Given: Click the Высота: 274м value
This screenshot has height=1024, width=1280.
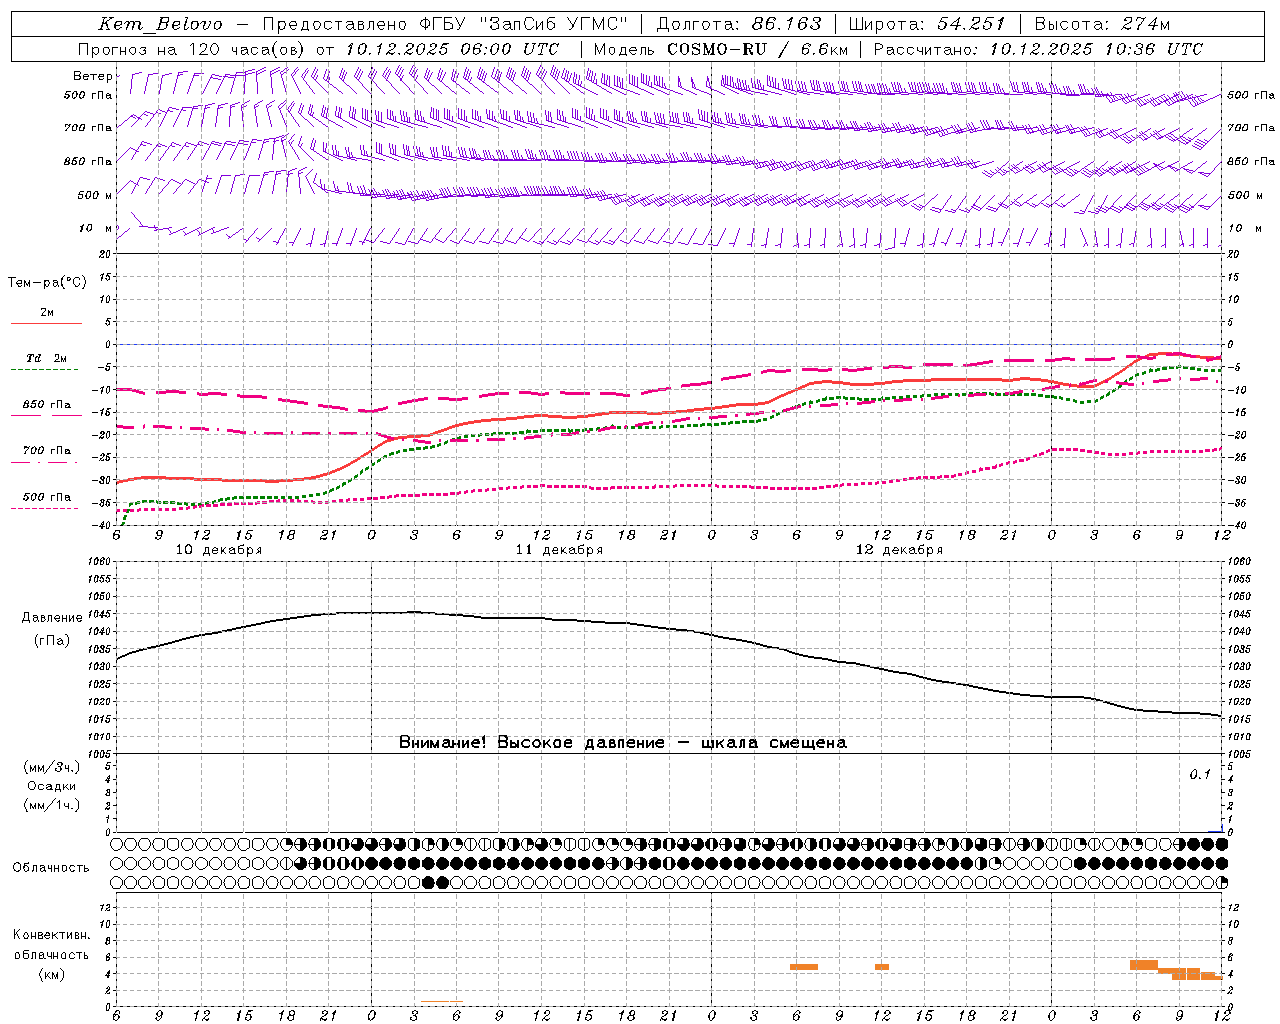Looking at the screenshot, I should click(1102, 24).
